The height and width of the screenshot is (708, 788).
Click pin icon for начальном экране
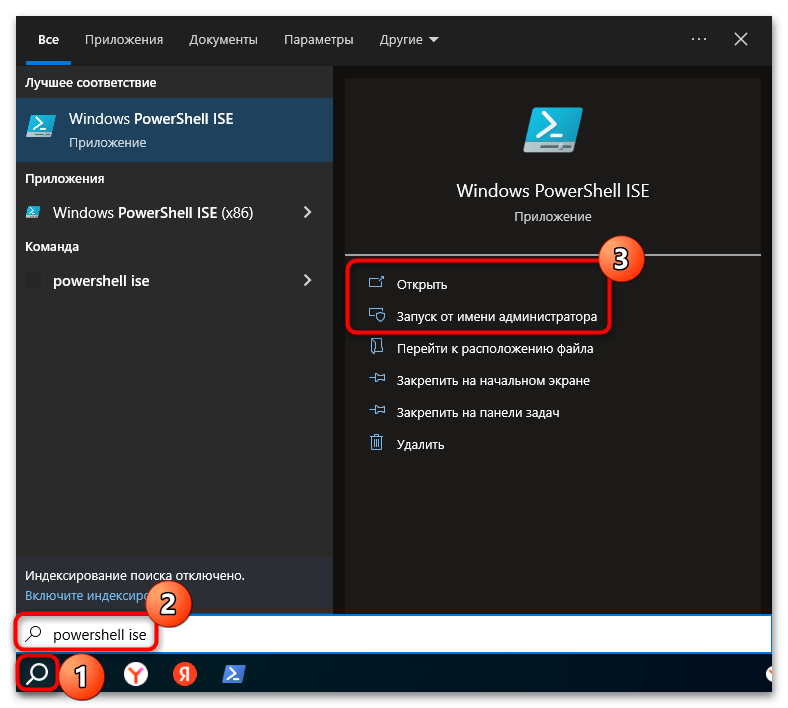click(377, 378)
